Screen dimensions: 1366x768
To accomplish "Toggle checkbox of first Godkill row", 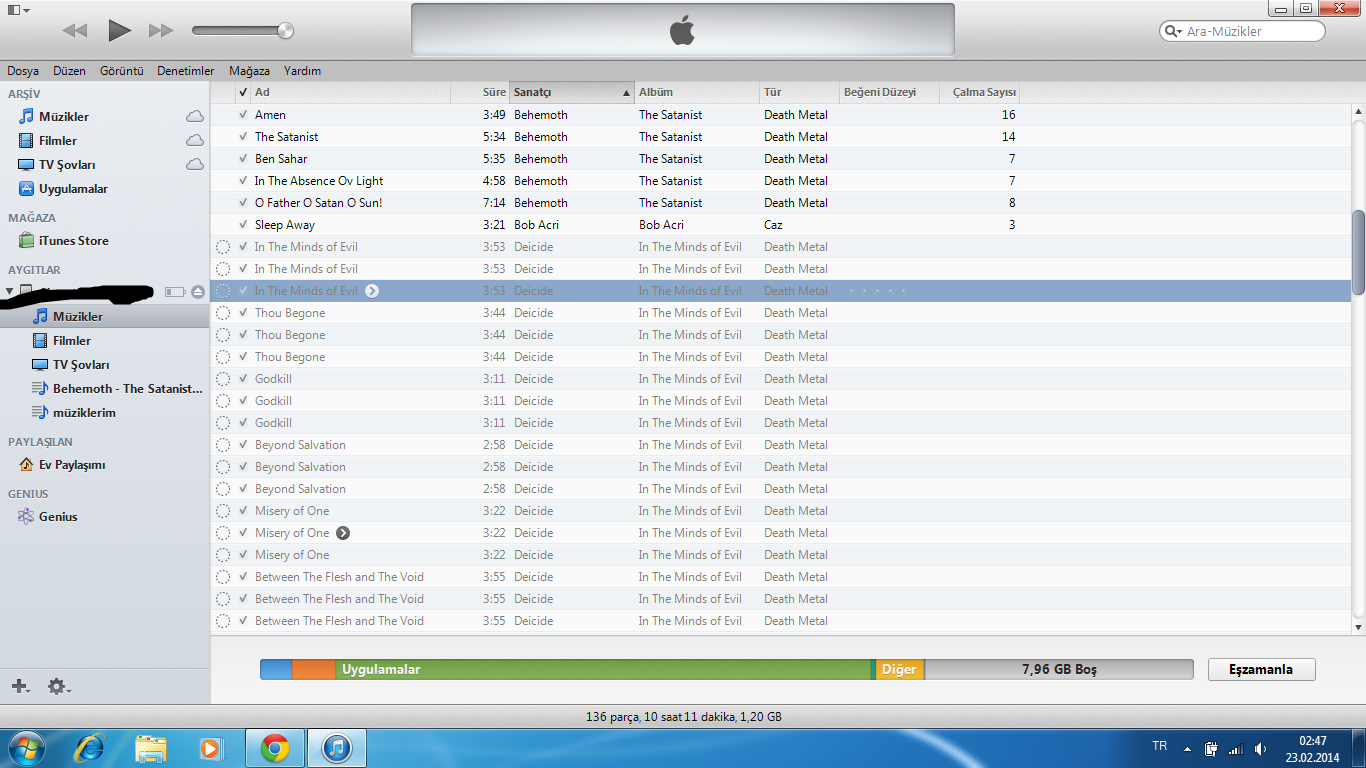I will point(243,379).
